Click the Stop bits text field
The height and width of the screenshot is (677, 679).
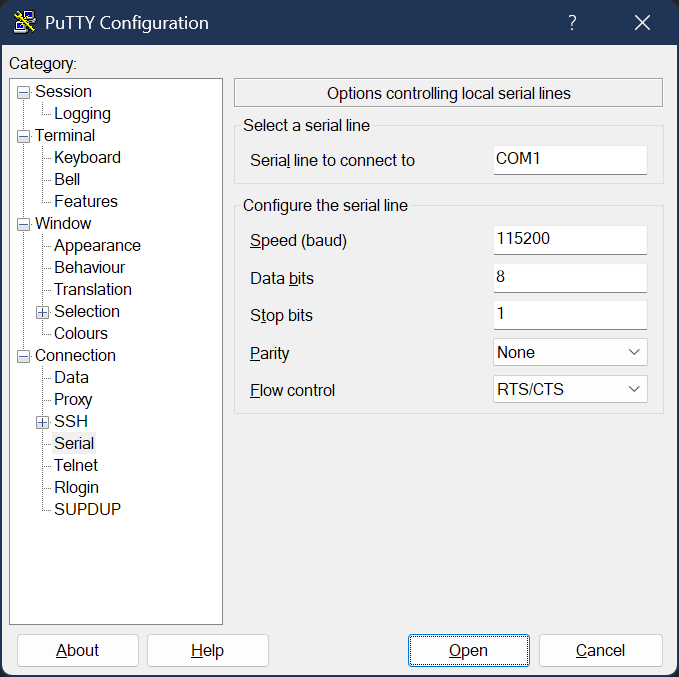click(x=570, y=315)
